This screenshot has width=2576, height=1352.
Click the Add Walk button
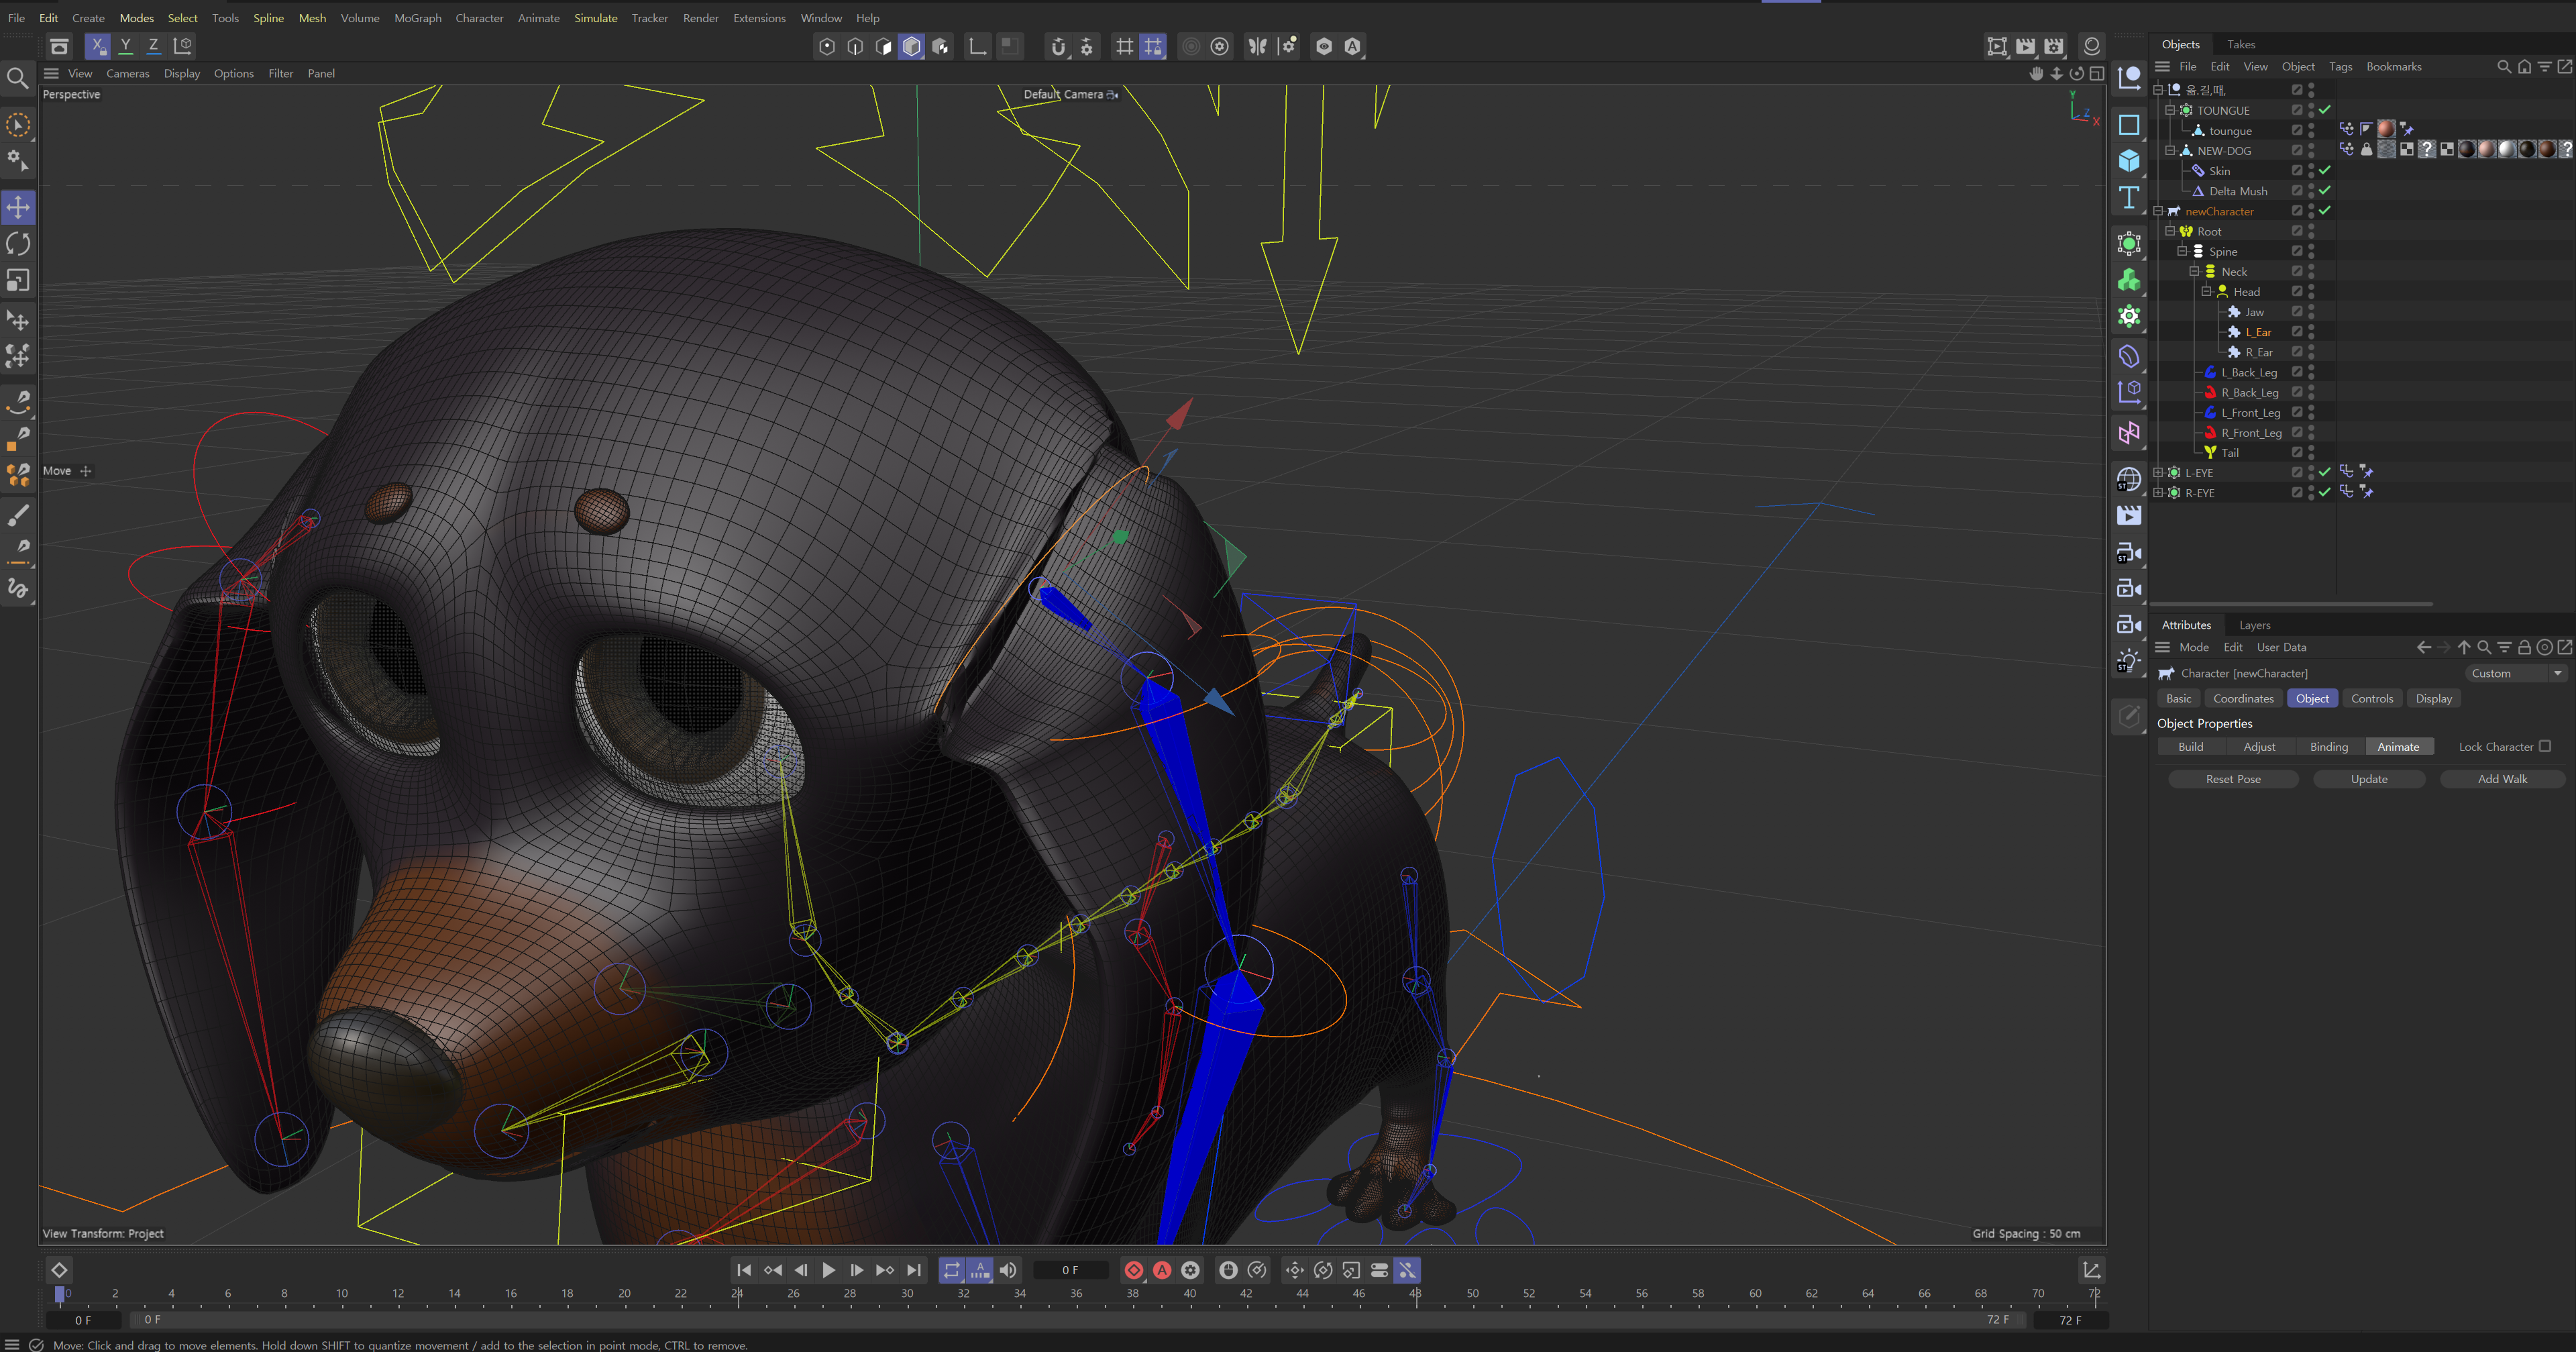(2501, 779)
